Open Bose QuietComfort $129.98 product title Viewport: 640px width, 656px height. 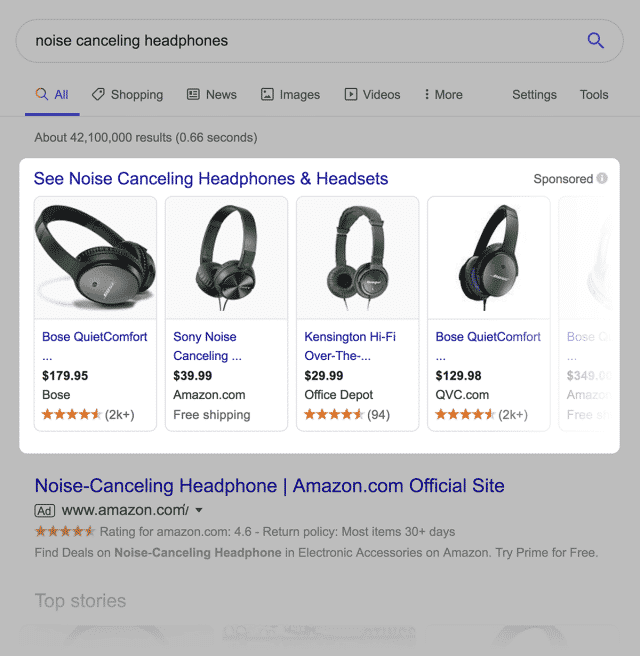pos(488,346)
